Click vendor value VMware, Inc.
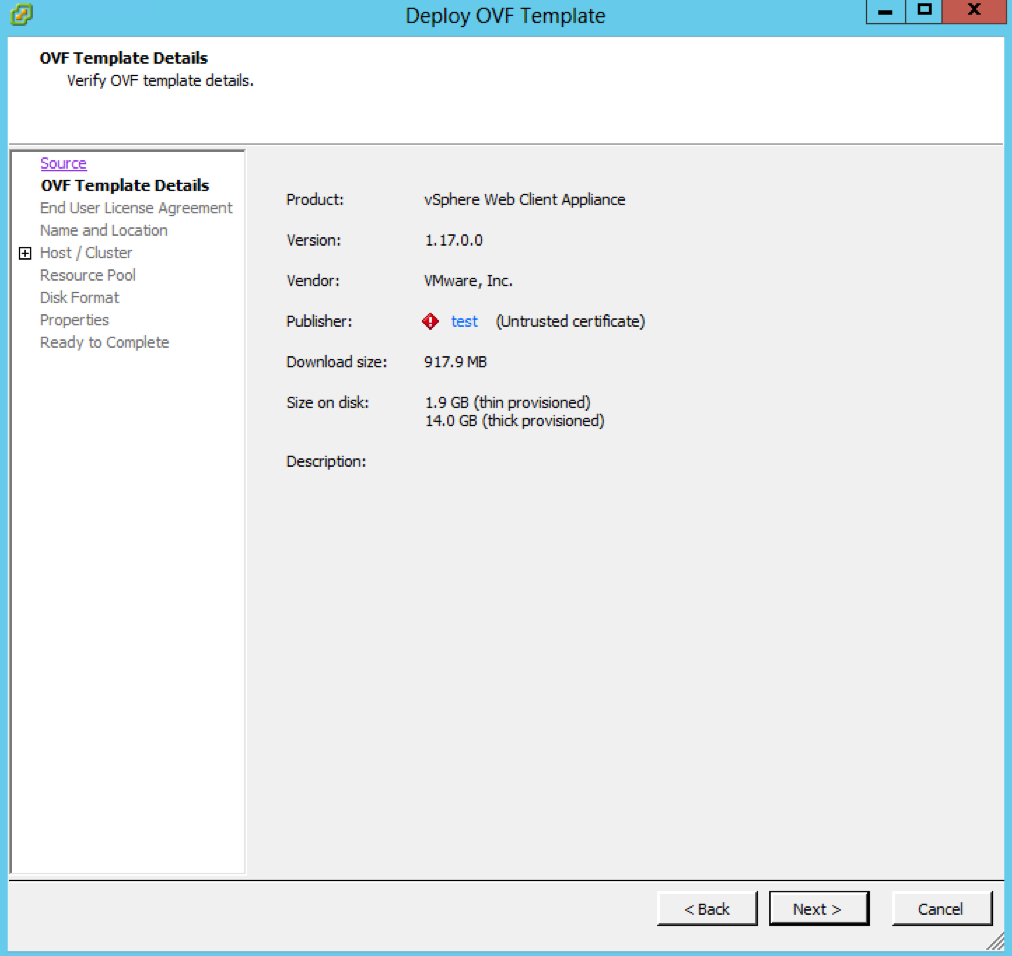Image resolution: width=1012 pixels, height=956 pixels. [x=468, y=281]
